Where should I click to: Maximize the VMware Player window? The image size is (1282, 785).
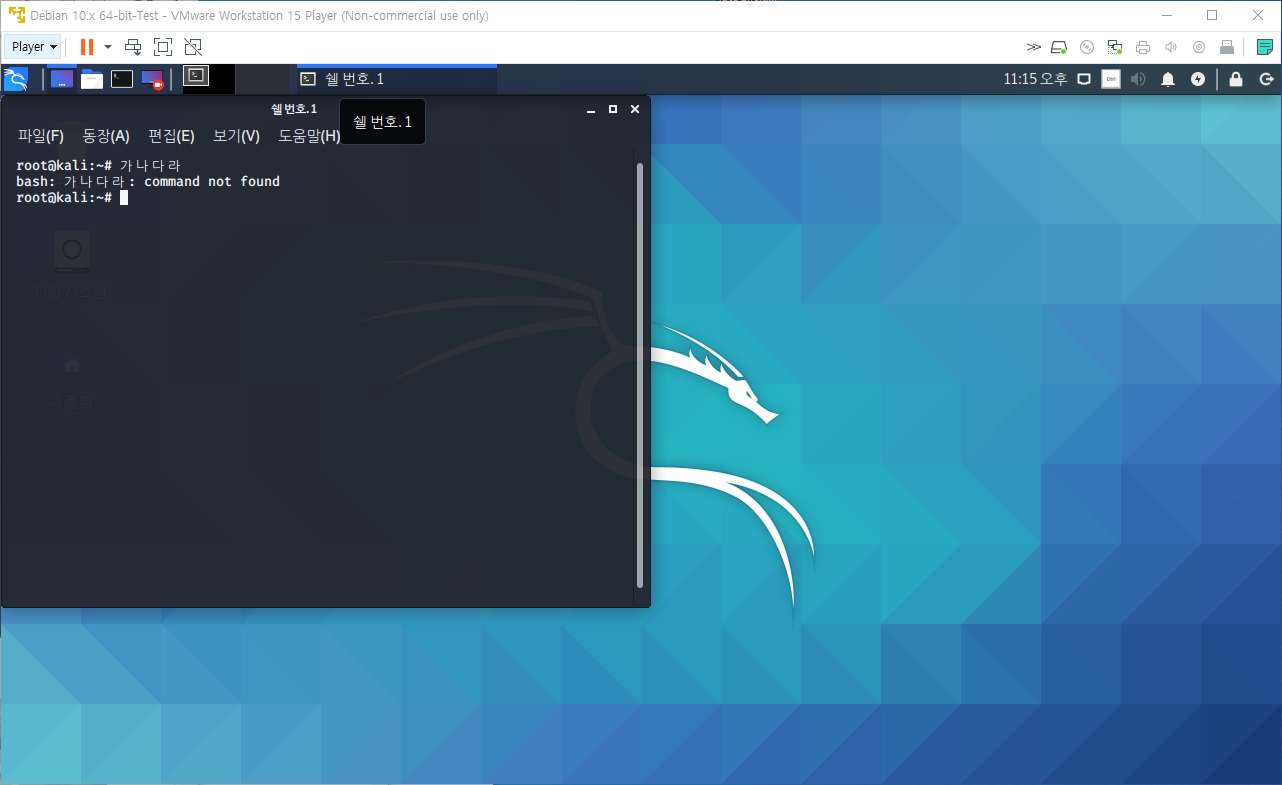pos(1212,15)
